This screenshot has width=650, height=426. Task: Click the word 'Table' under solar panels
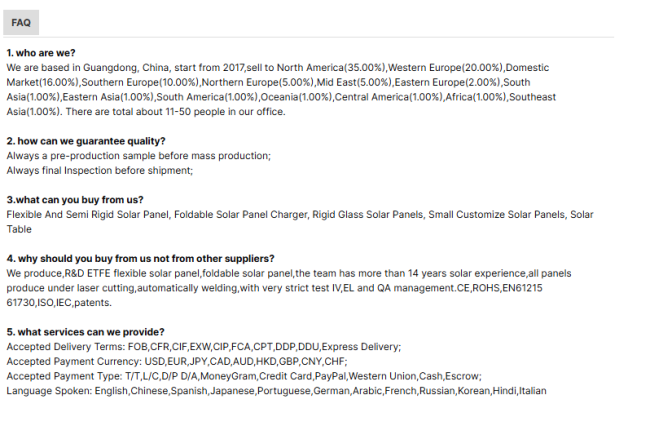point(19,229)
